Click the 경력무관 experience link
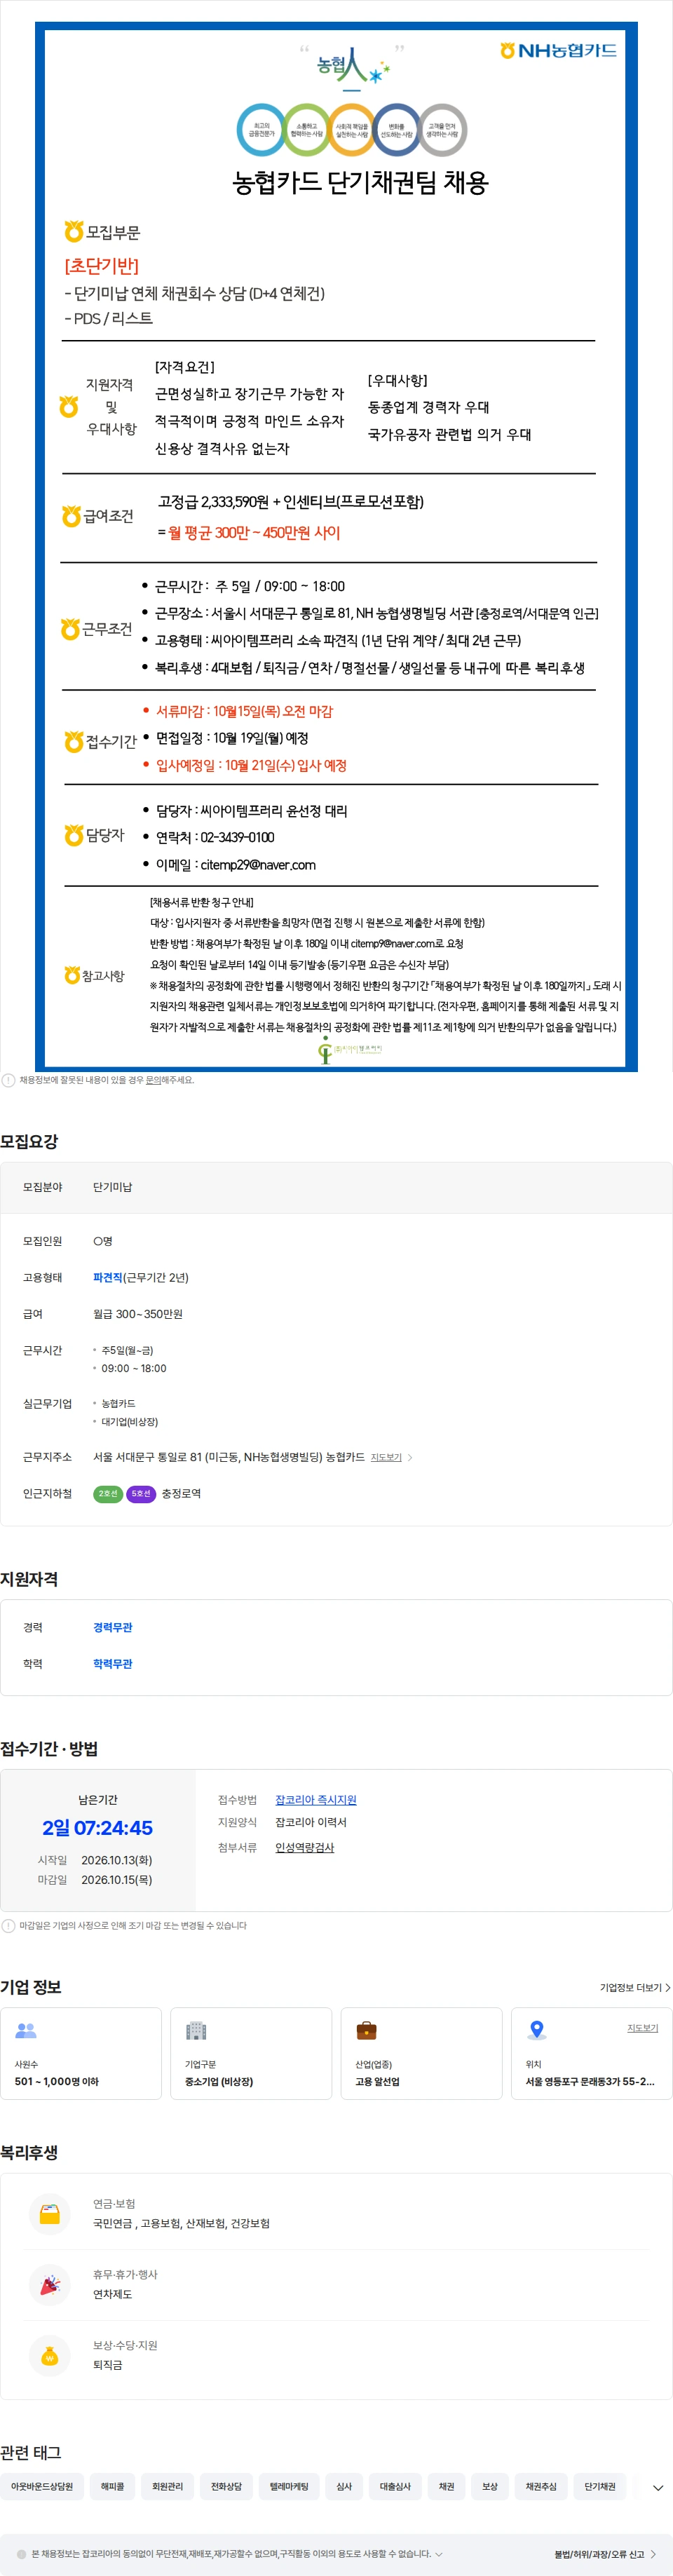Screen dimensions: 673x2576 113,1627
